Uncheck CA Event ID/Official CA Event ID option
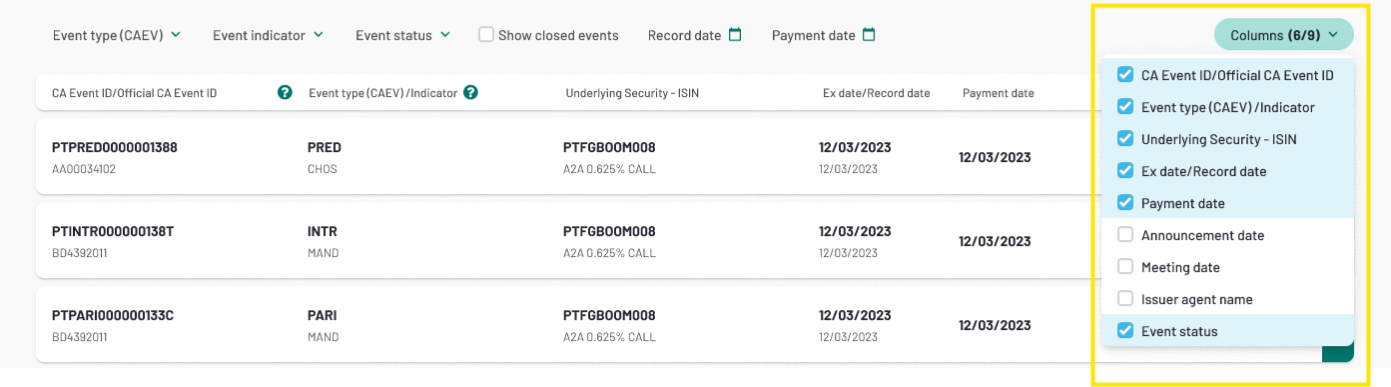 pos(1125,75)
